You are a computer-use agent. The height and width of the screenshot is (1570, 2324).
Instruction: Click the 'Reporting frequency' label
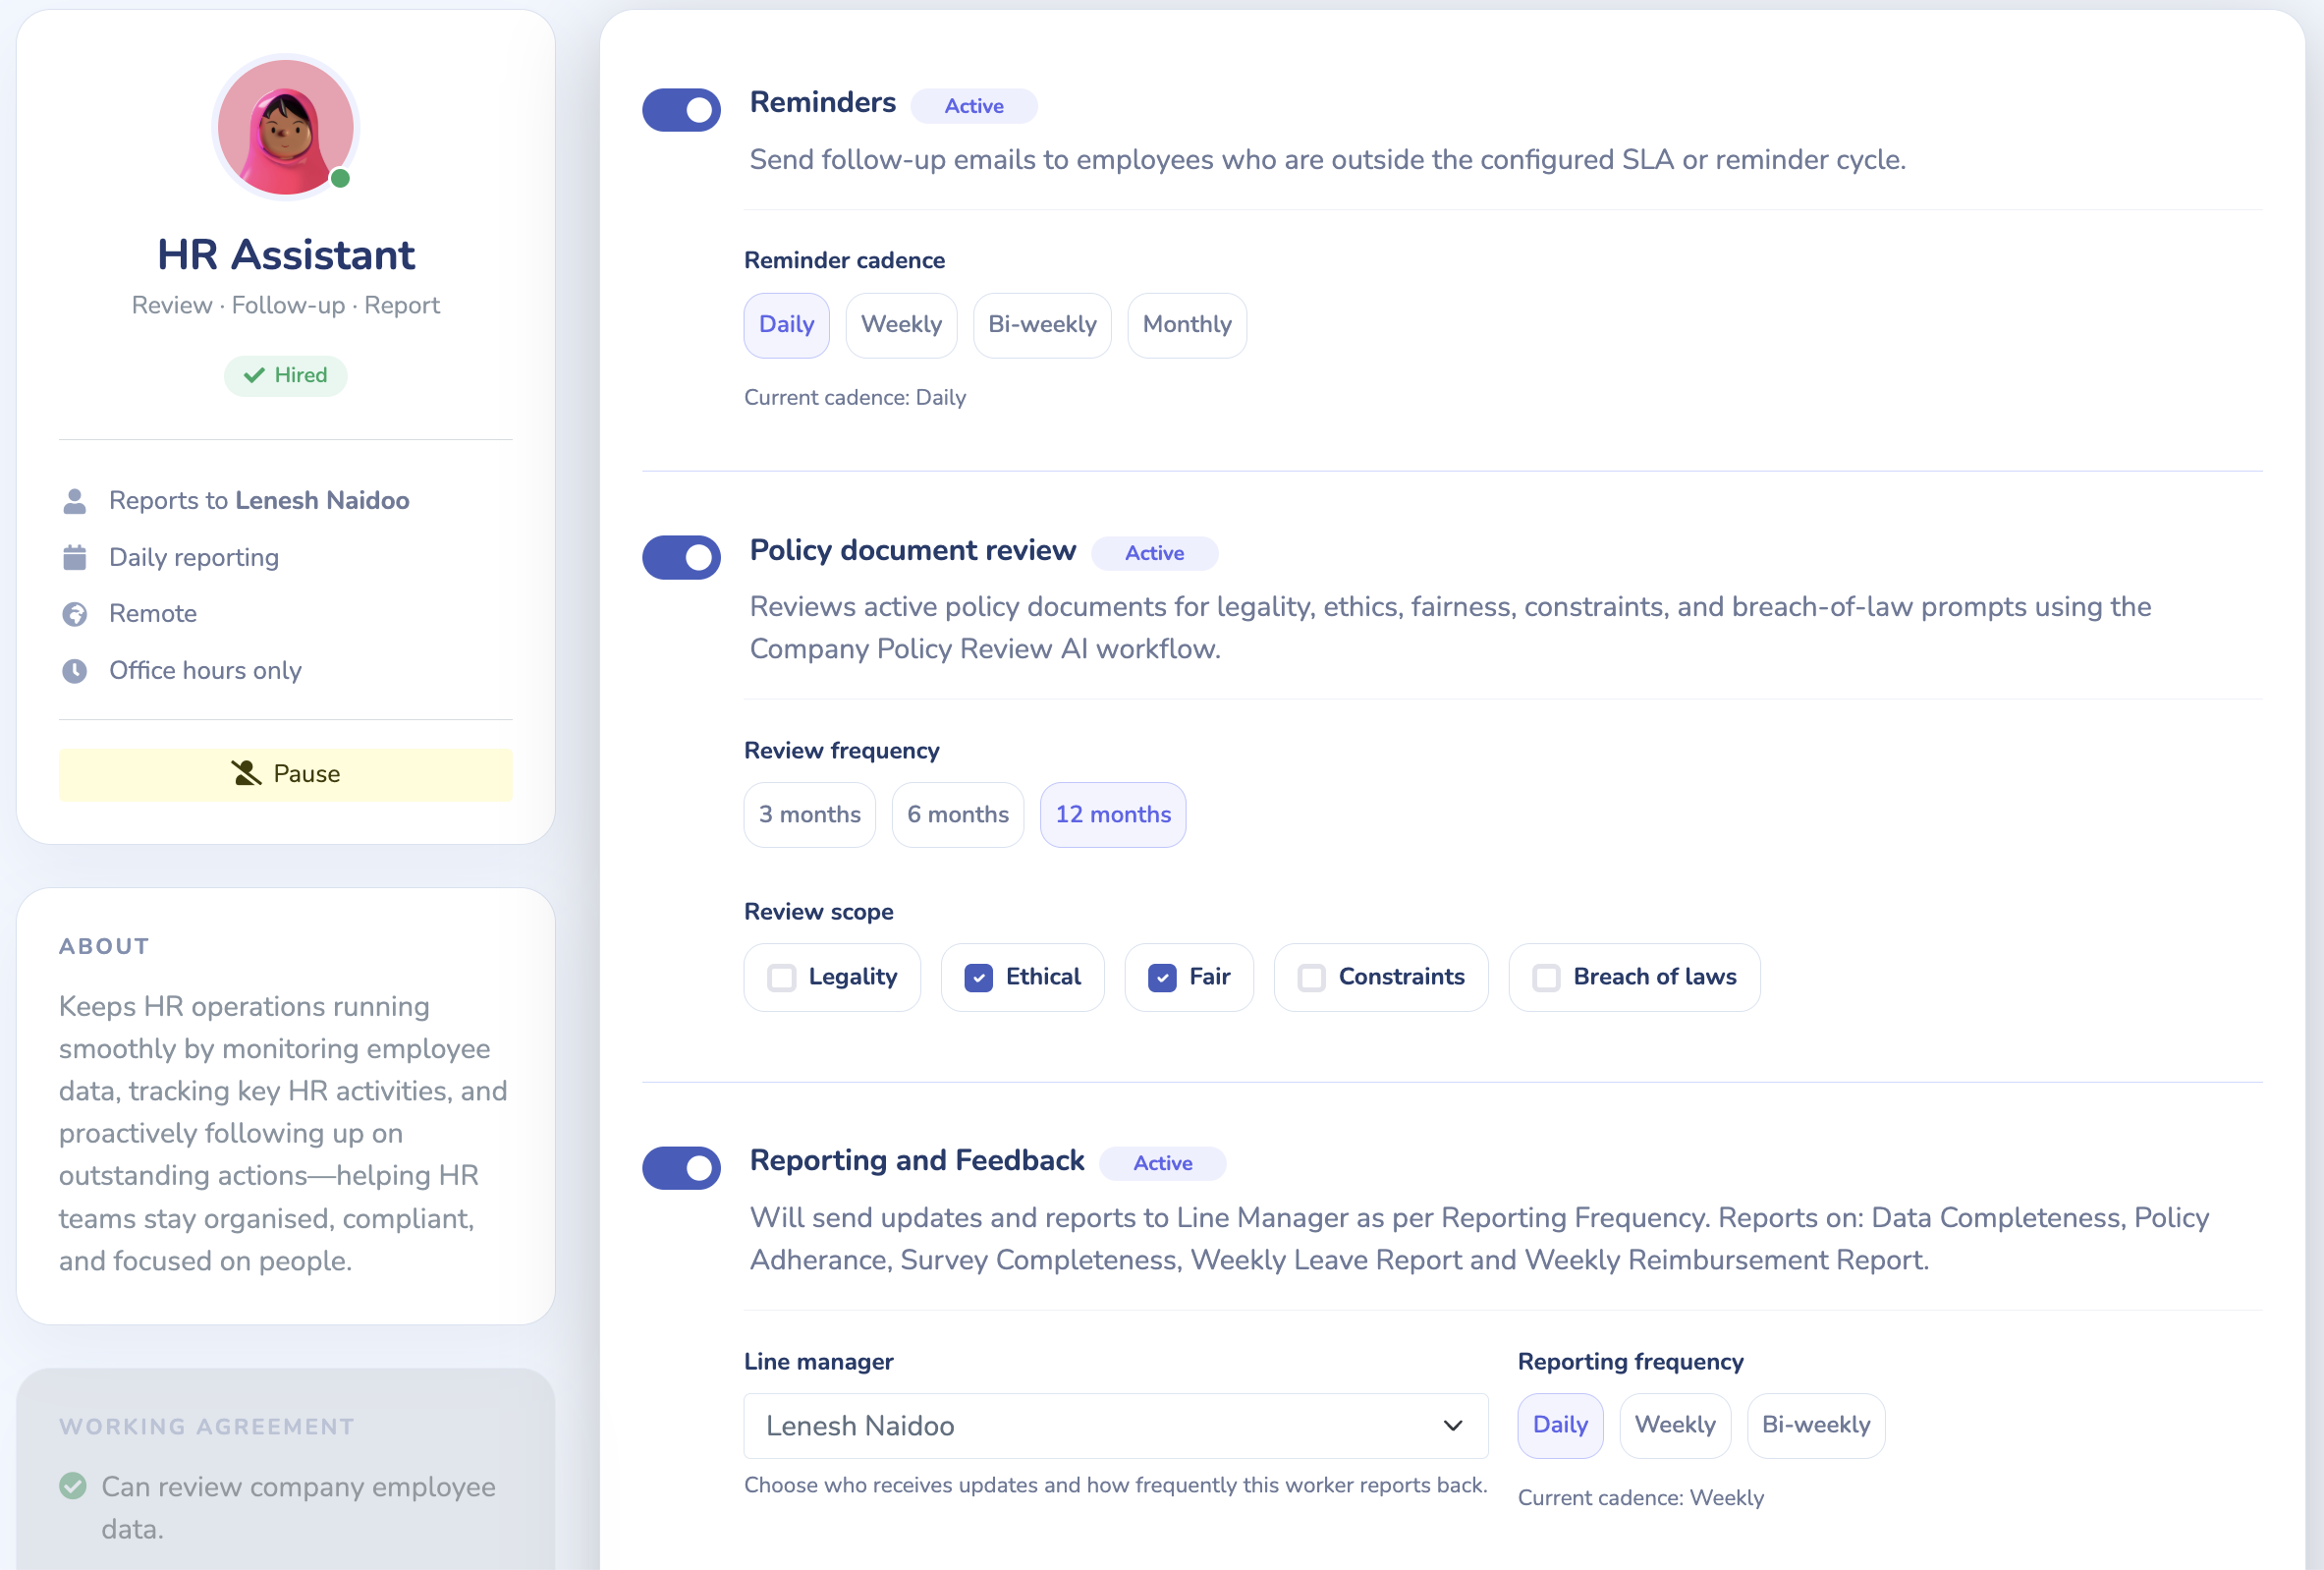[1631, 1362]
